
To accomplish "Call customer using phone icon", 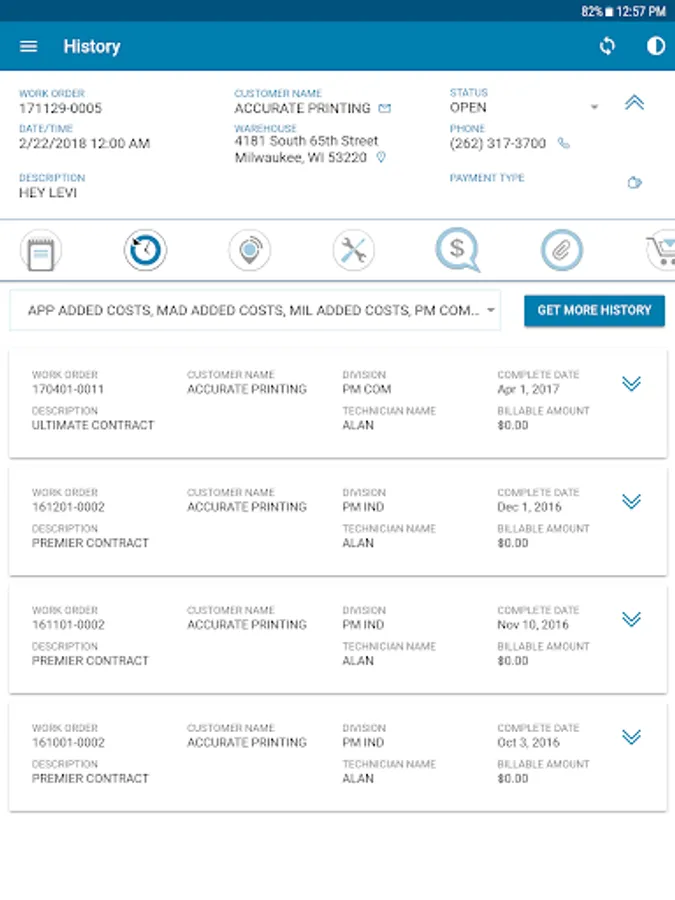I will [x=564, y=144].
